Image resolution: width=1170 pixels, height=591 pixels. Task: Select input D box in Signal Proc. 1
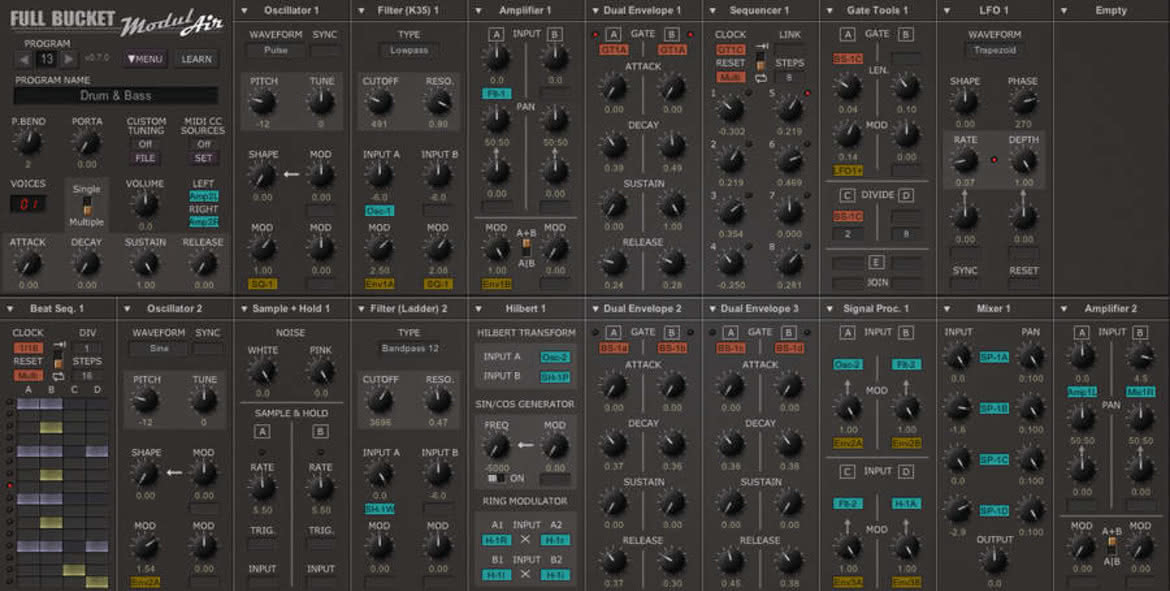point(906,472)
